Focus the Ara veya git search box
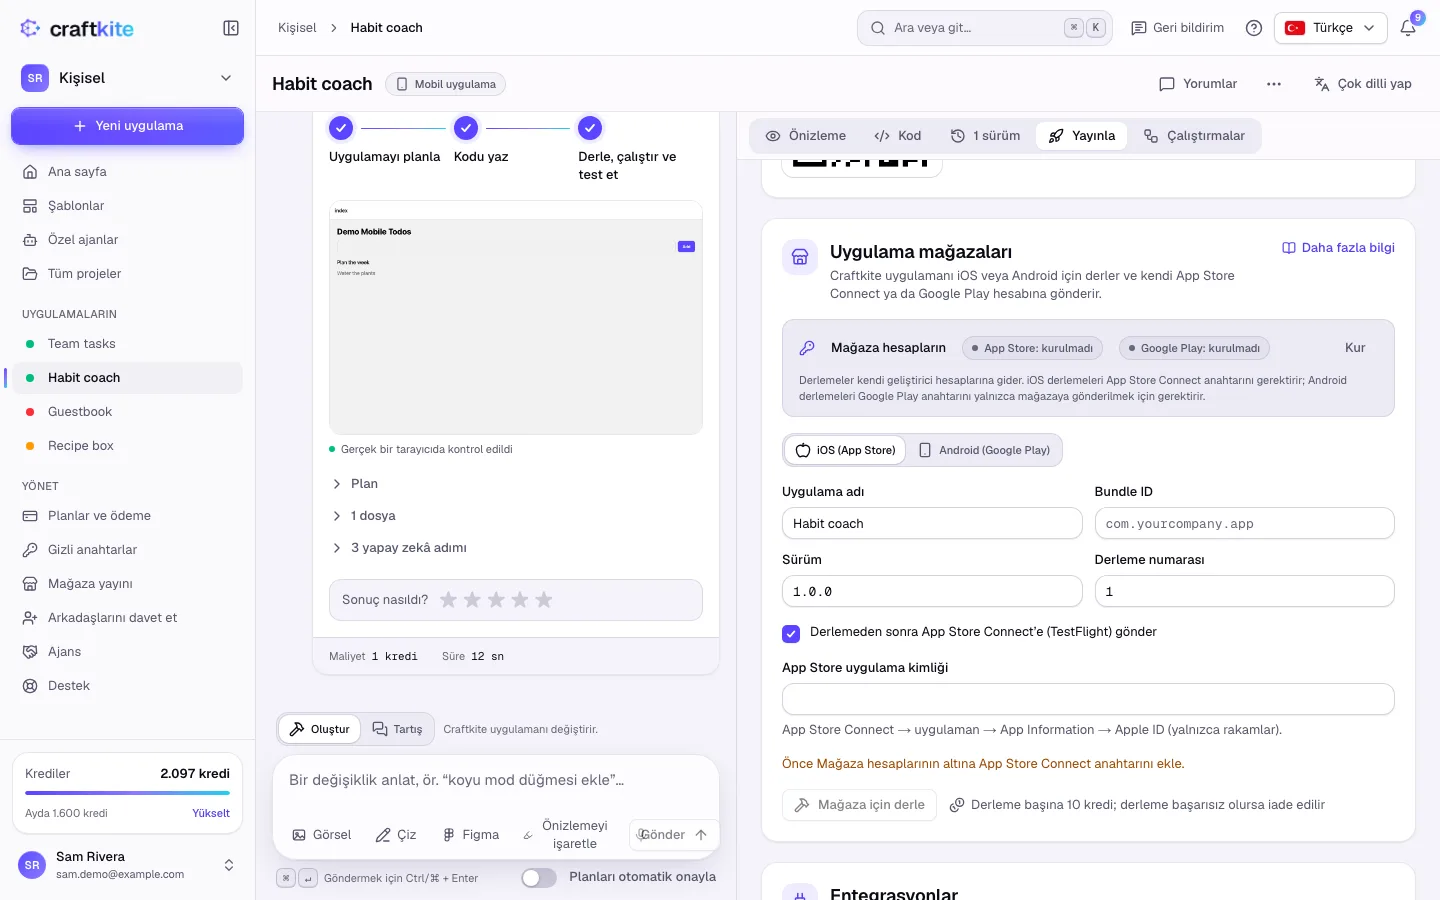1440x900 pixels. [x=986, y=28]
